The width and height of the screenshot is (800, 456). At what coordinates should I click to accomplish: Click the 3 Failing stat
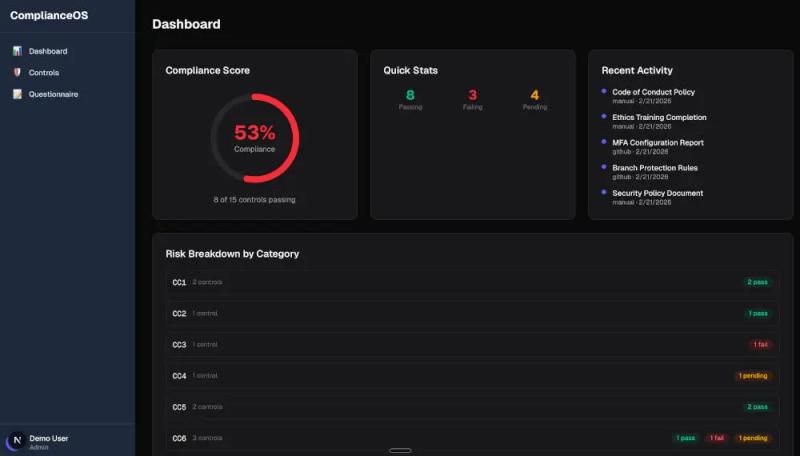point(472,99)
